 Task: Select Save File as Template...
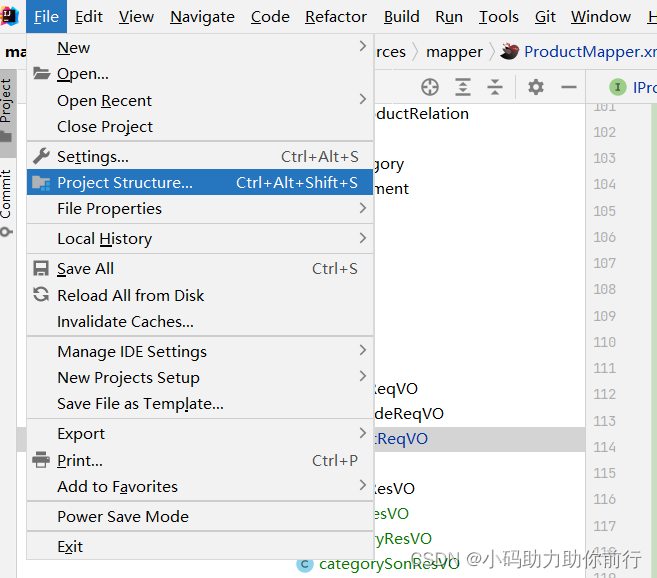tap(200, 404)
